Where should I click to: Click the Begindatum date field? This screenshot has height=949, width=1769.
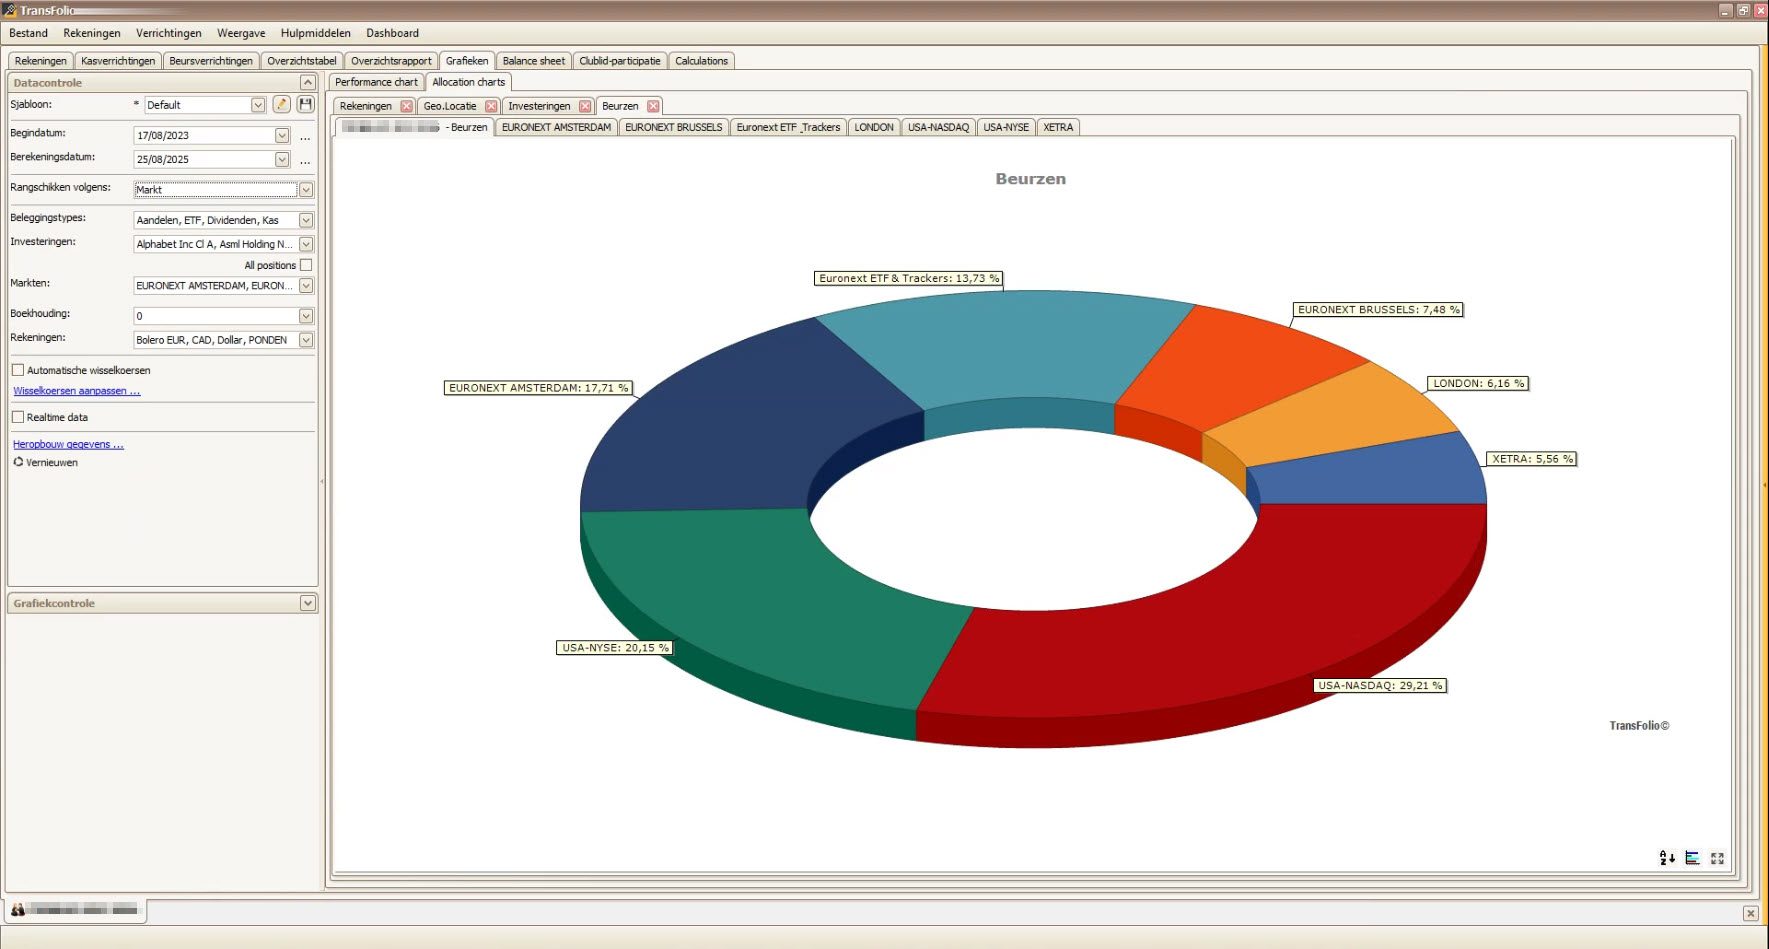(x=204, y=135)
